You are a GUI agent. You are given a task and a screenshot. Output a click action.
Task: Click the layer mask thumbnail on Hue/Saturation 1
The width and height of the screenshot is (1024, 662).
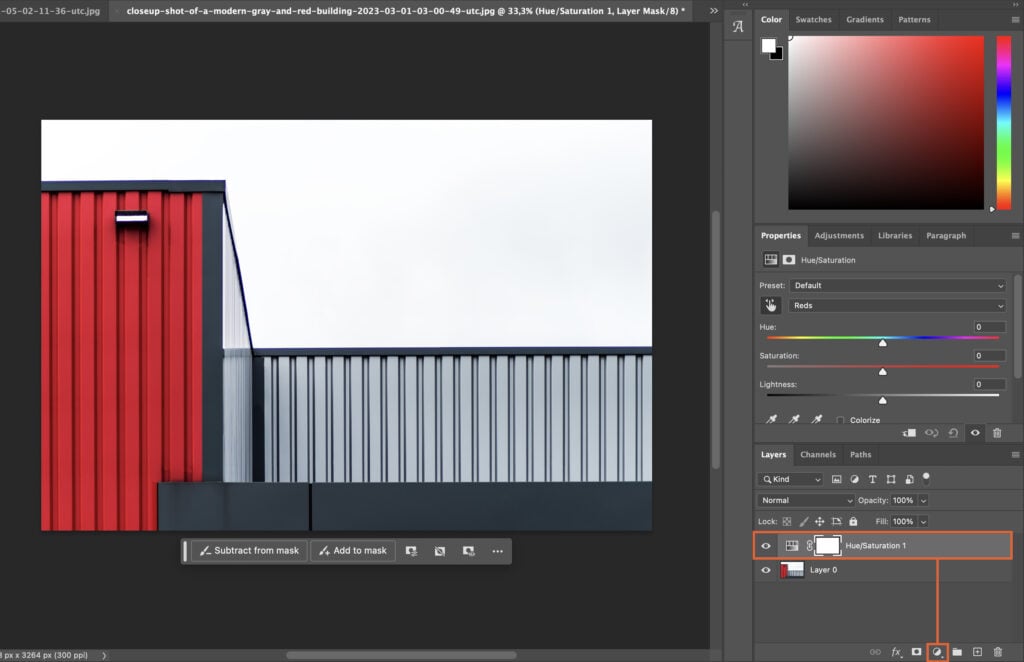[826, 545]
